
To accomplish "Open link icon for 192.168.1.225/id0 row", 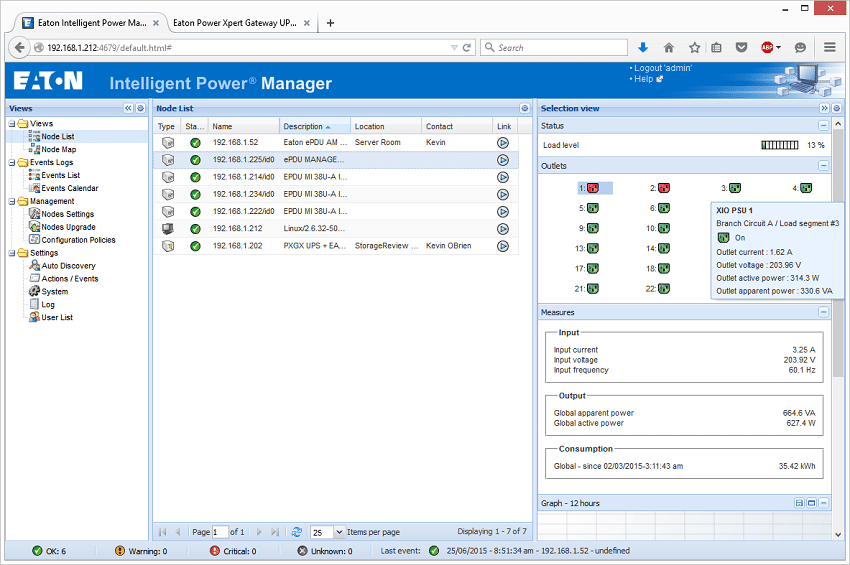I will [x=503, y=160].
